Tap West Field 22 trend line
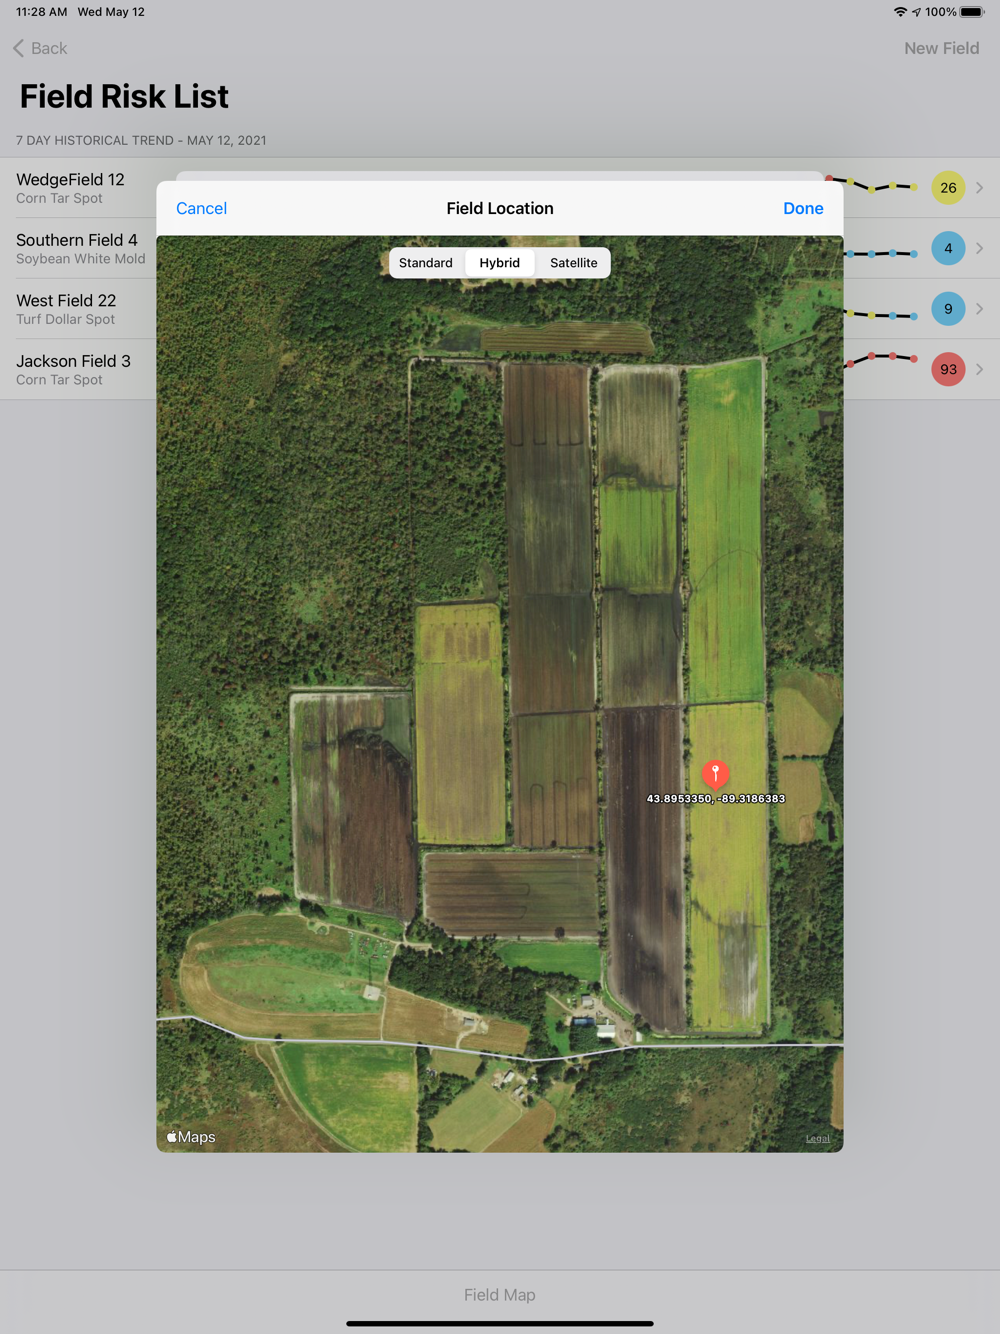1000x1334 pixels. [882, 315]
